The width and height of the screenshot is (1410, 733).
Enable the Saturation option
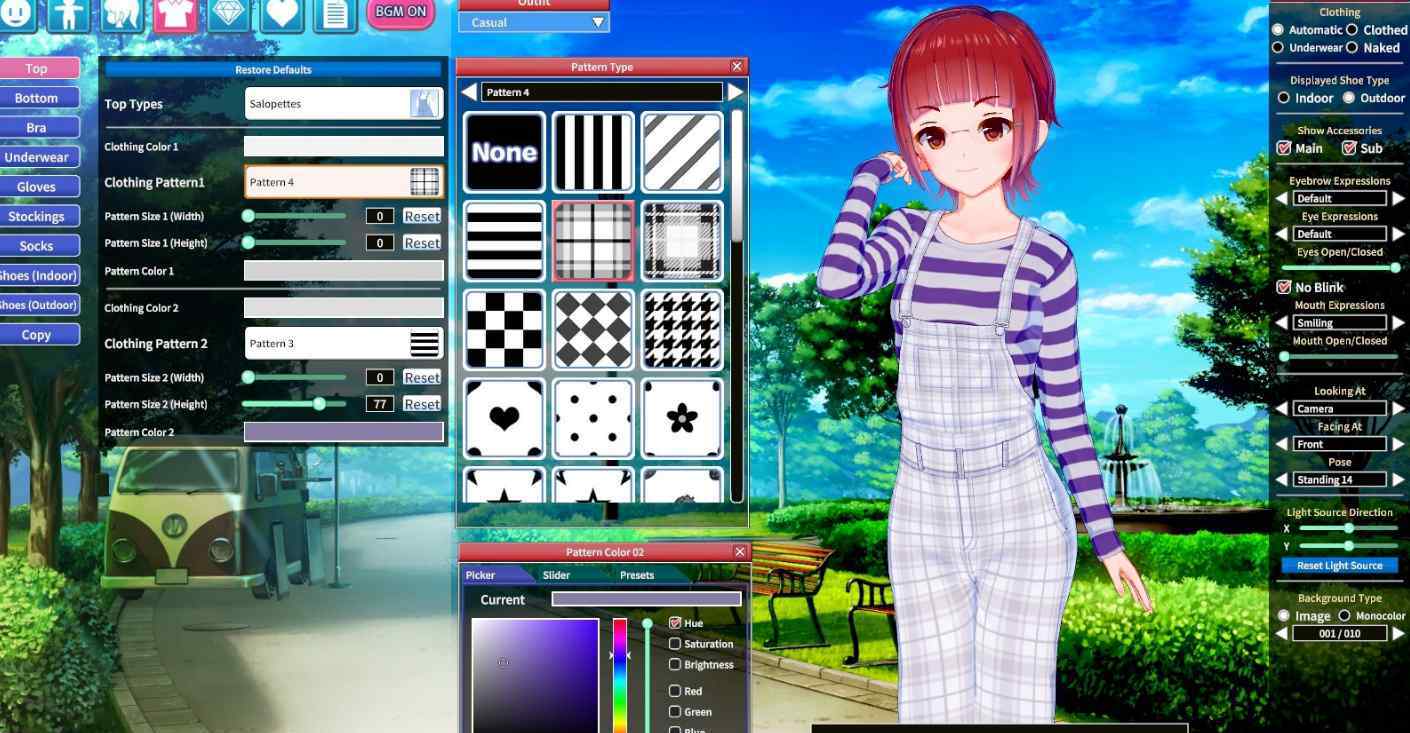[675, 644]
